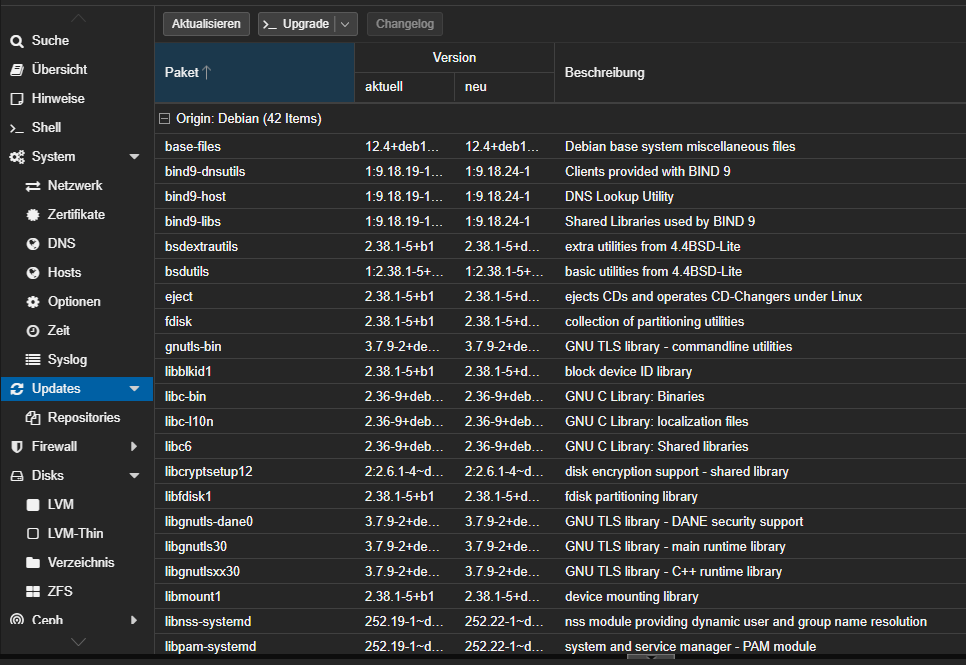Screen dimensions: 966x665
Task: Select the bsdextrautils package row
Action: pos(561,247)
